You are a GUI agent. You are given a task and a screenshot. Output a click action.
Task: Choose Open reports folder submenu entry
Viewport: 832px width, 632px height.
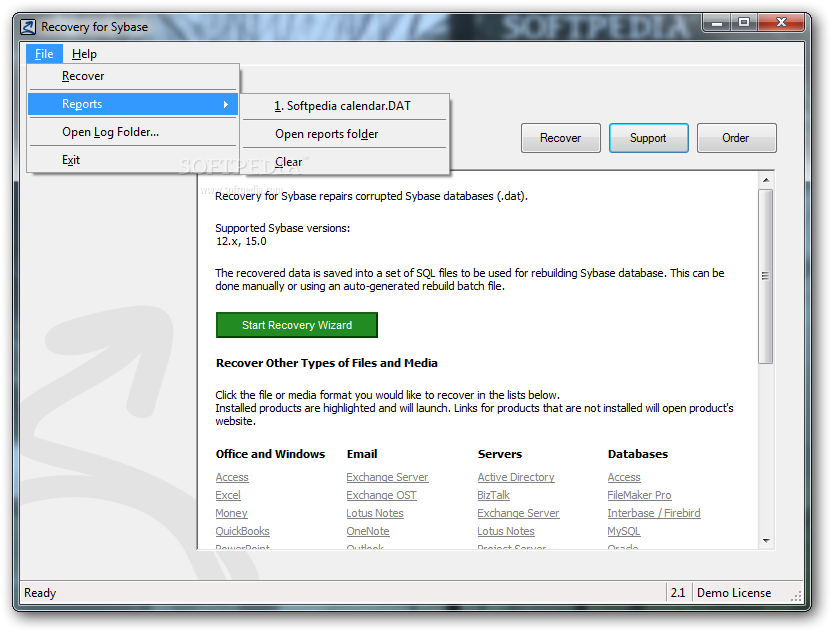click(x=344, y=134)
